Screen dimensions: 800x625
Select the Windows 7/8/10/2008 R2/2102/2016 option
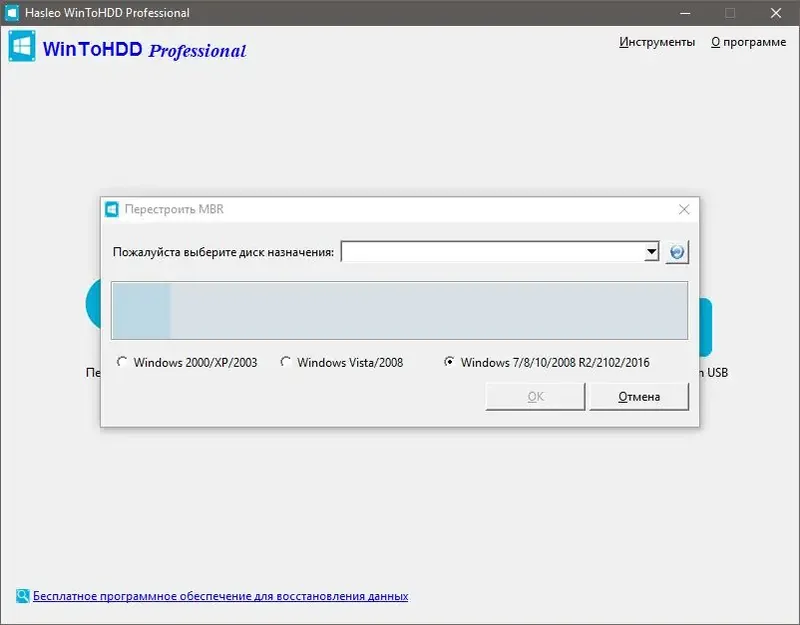[x=450, y=362]
